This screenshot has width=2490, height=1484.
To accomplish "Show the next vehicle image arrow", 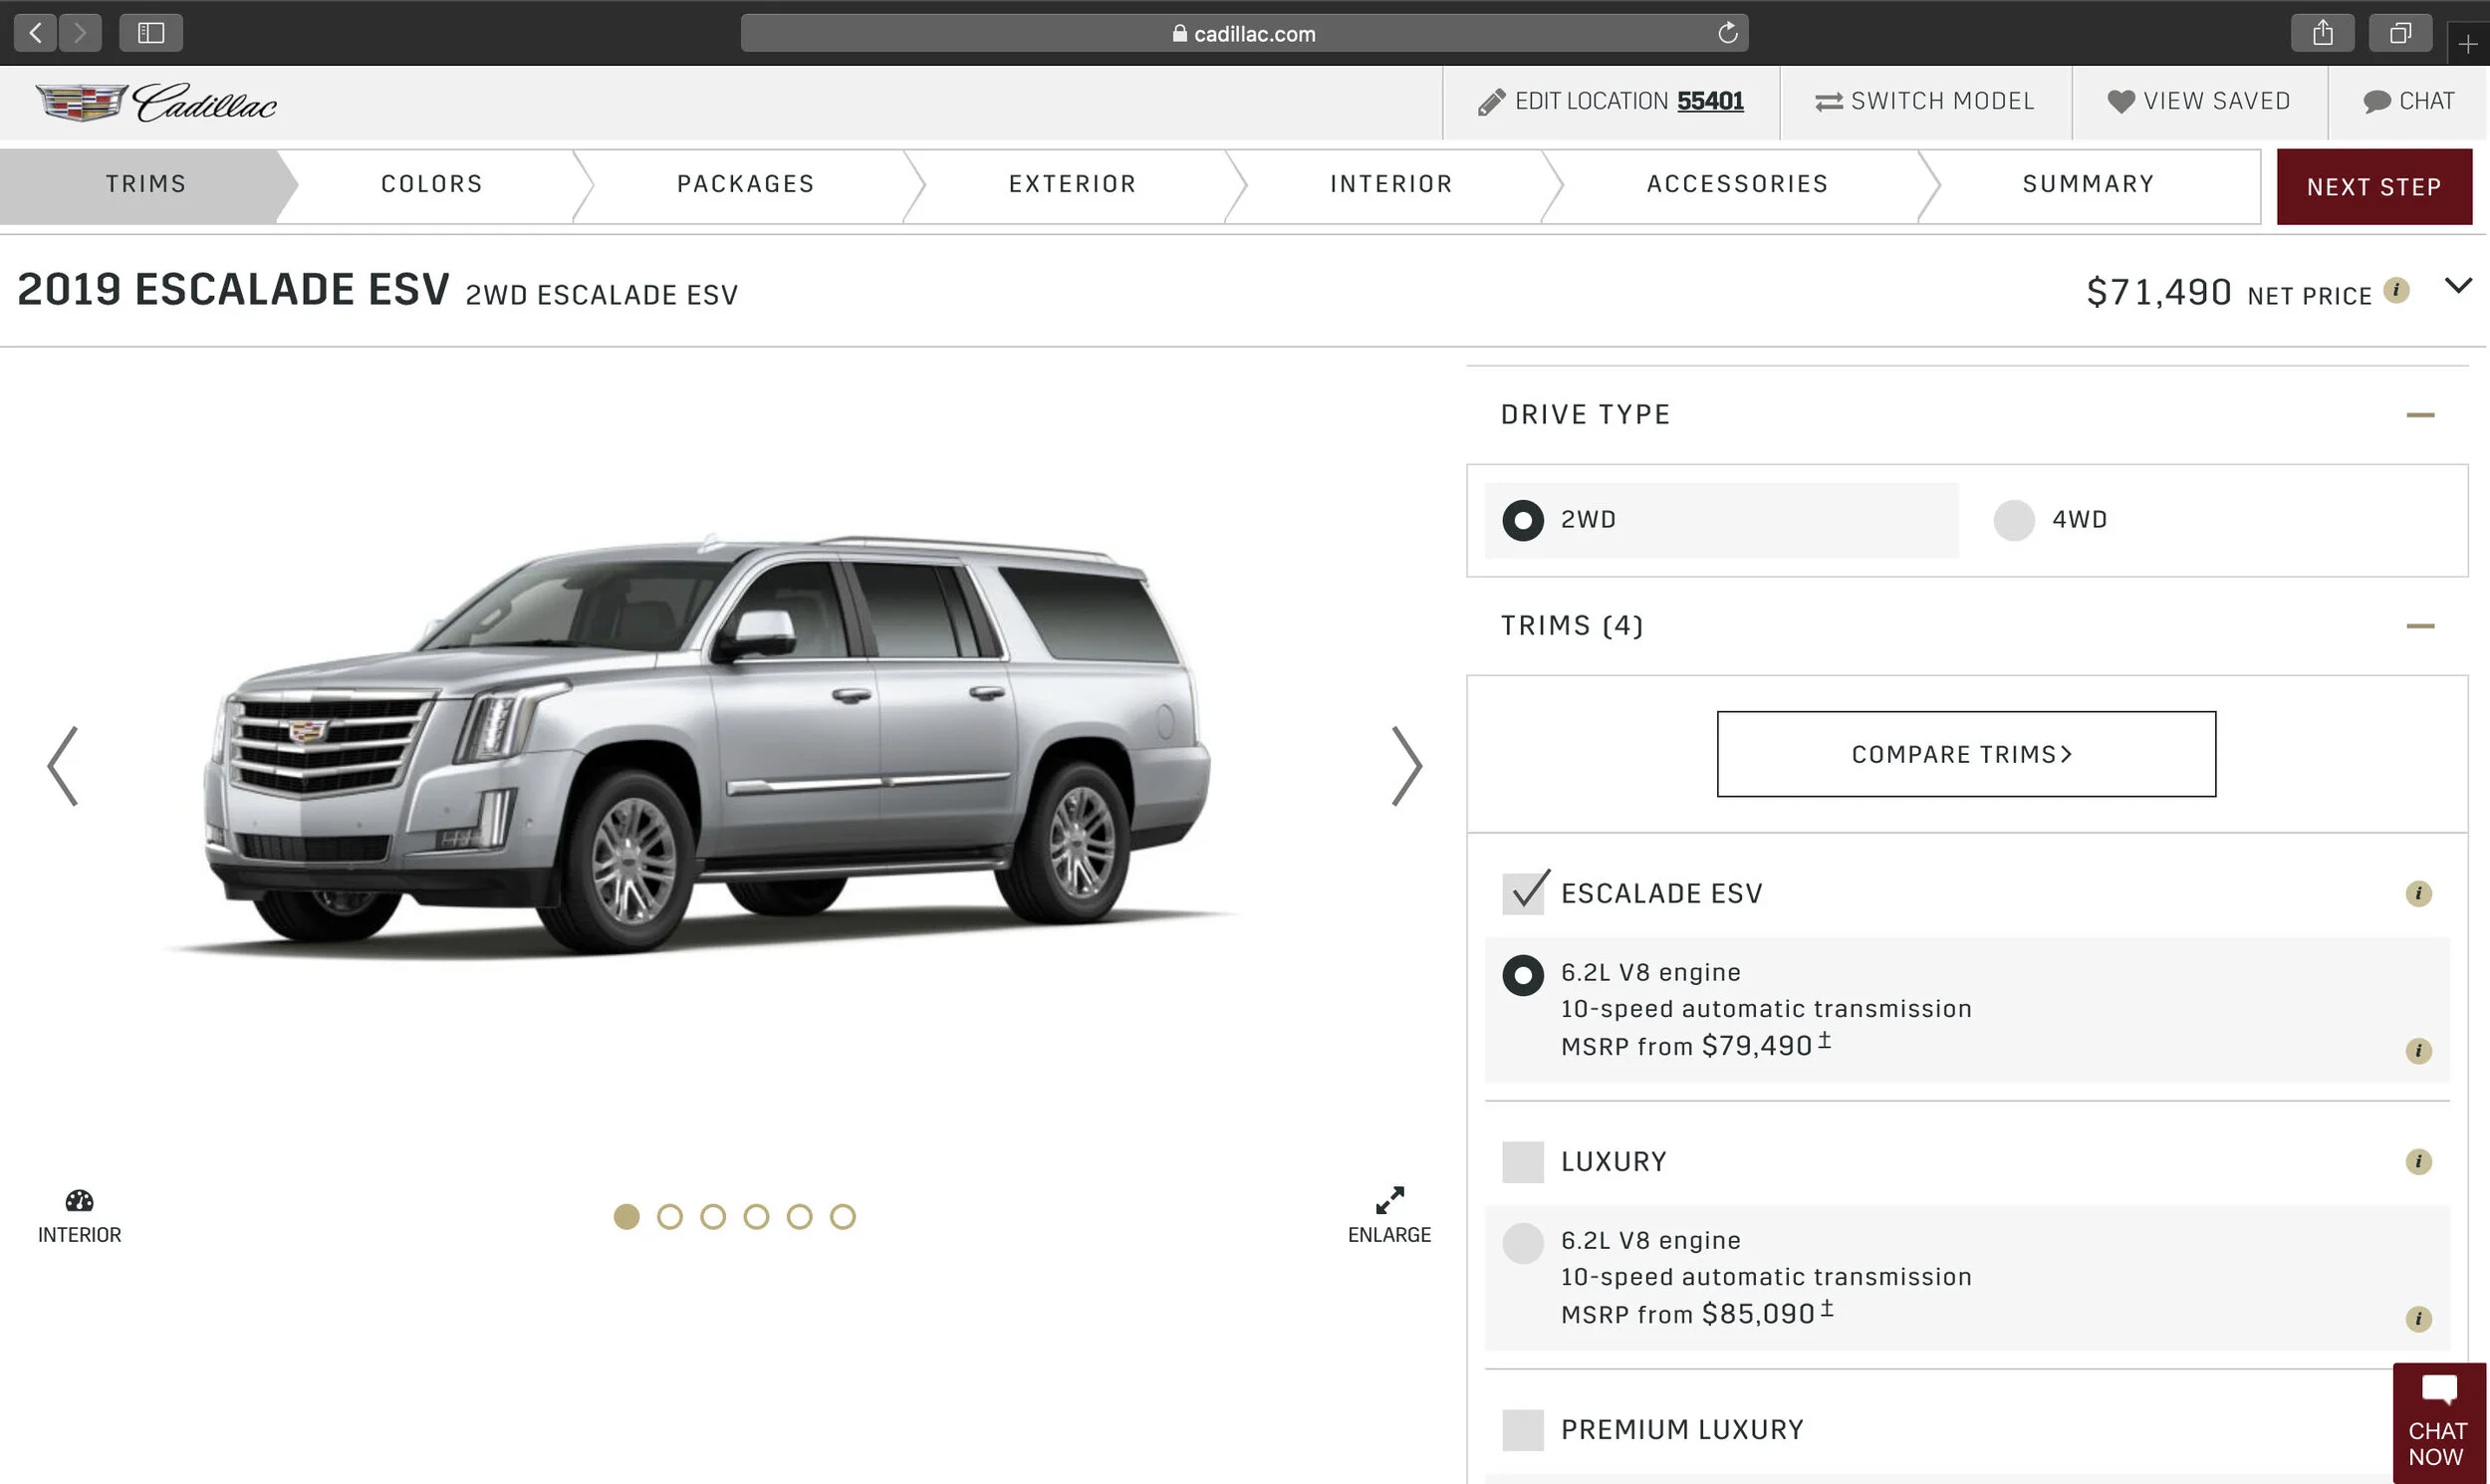I will 1407,766.
